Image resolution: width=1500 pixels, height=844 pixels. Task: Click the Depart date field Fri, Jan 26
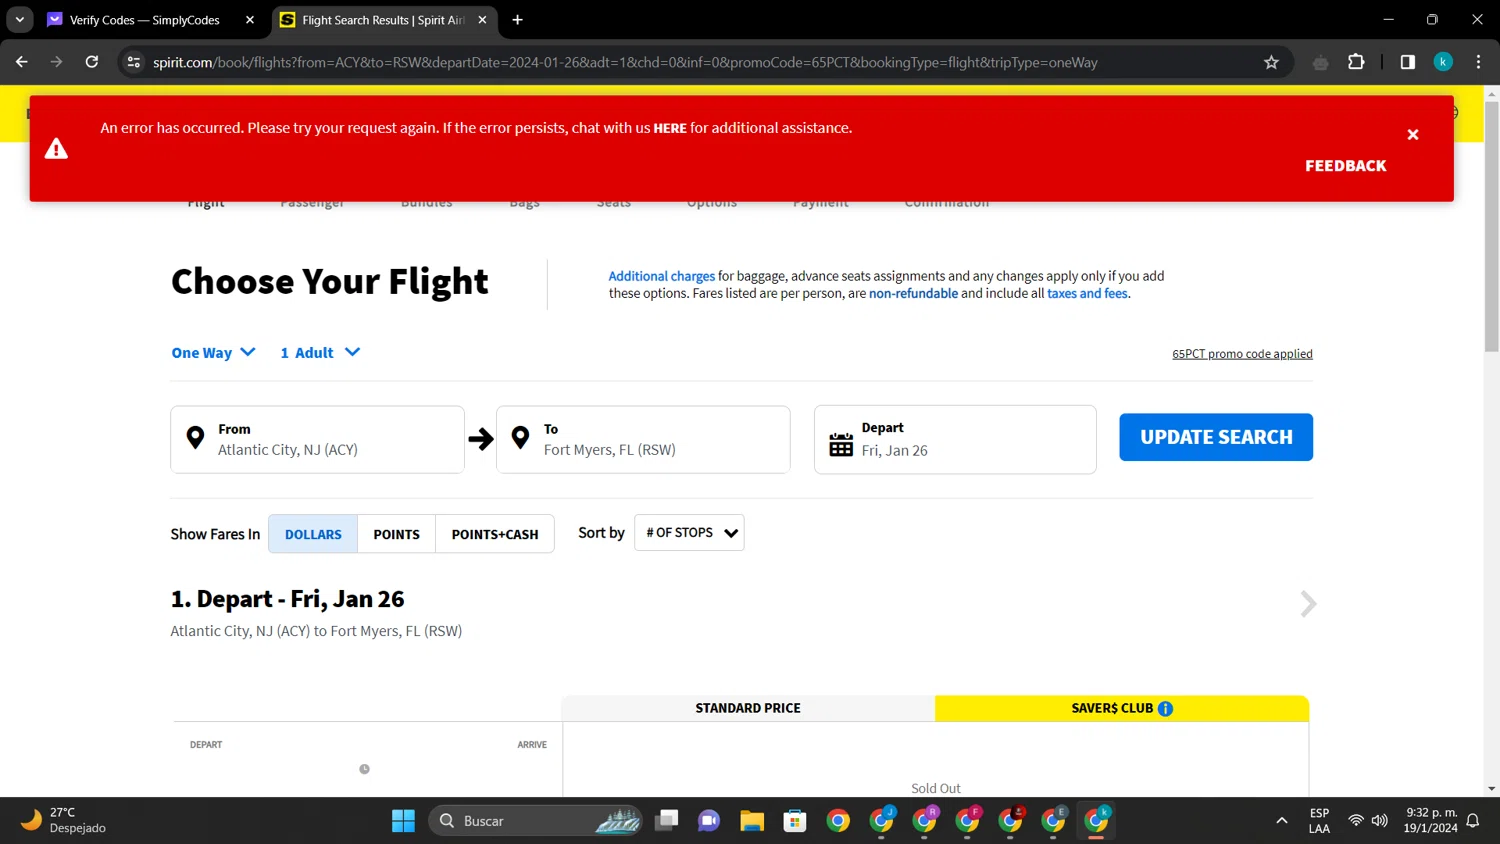(955, 439)
